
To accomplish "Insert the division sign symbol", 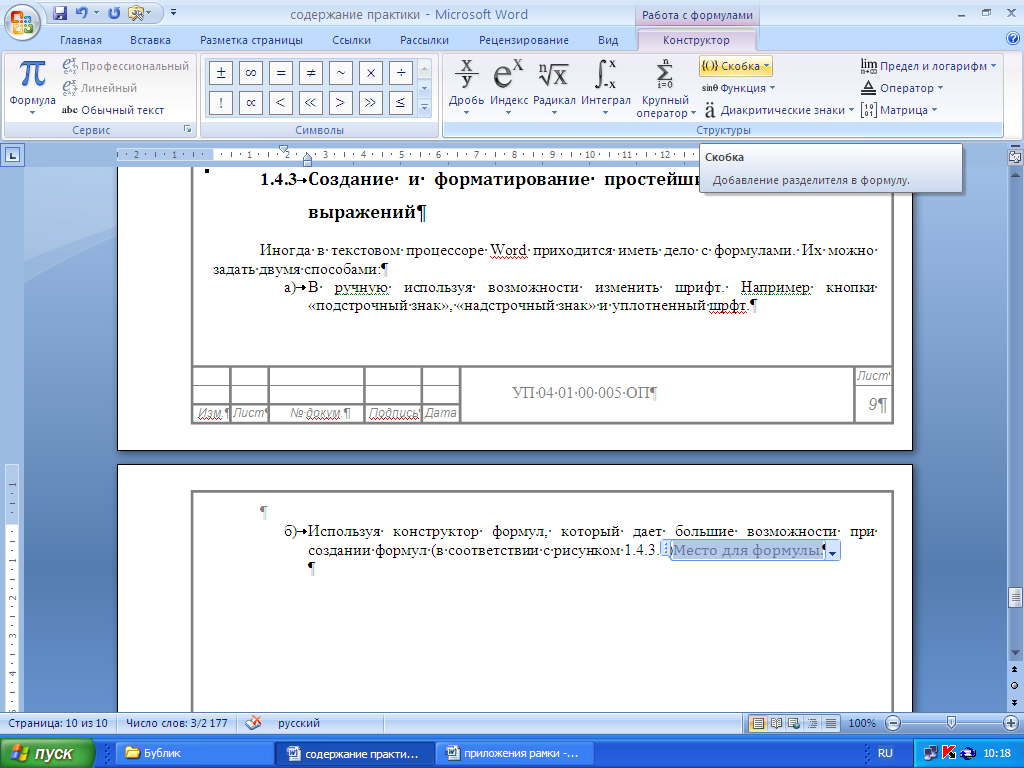I will (x=401, y=73).
